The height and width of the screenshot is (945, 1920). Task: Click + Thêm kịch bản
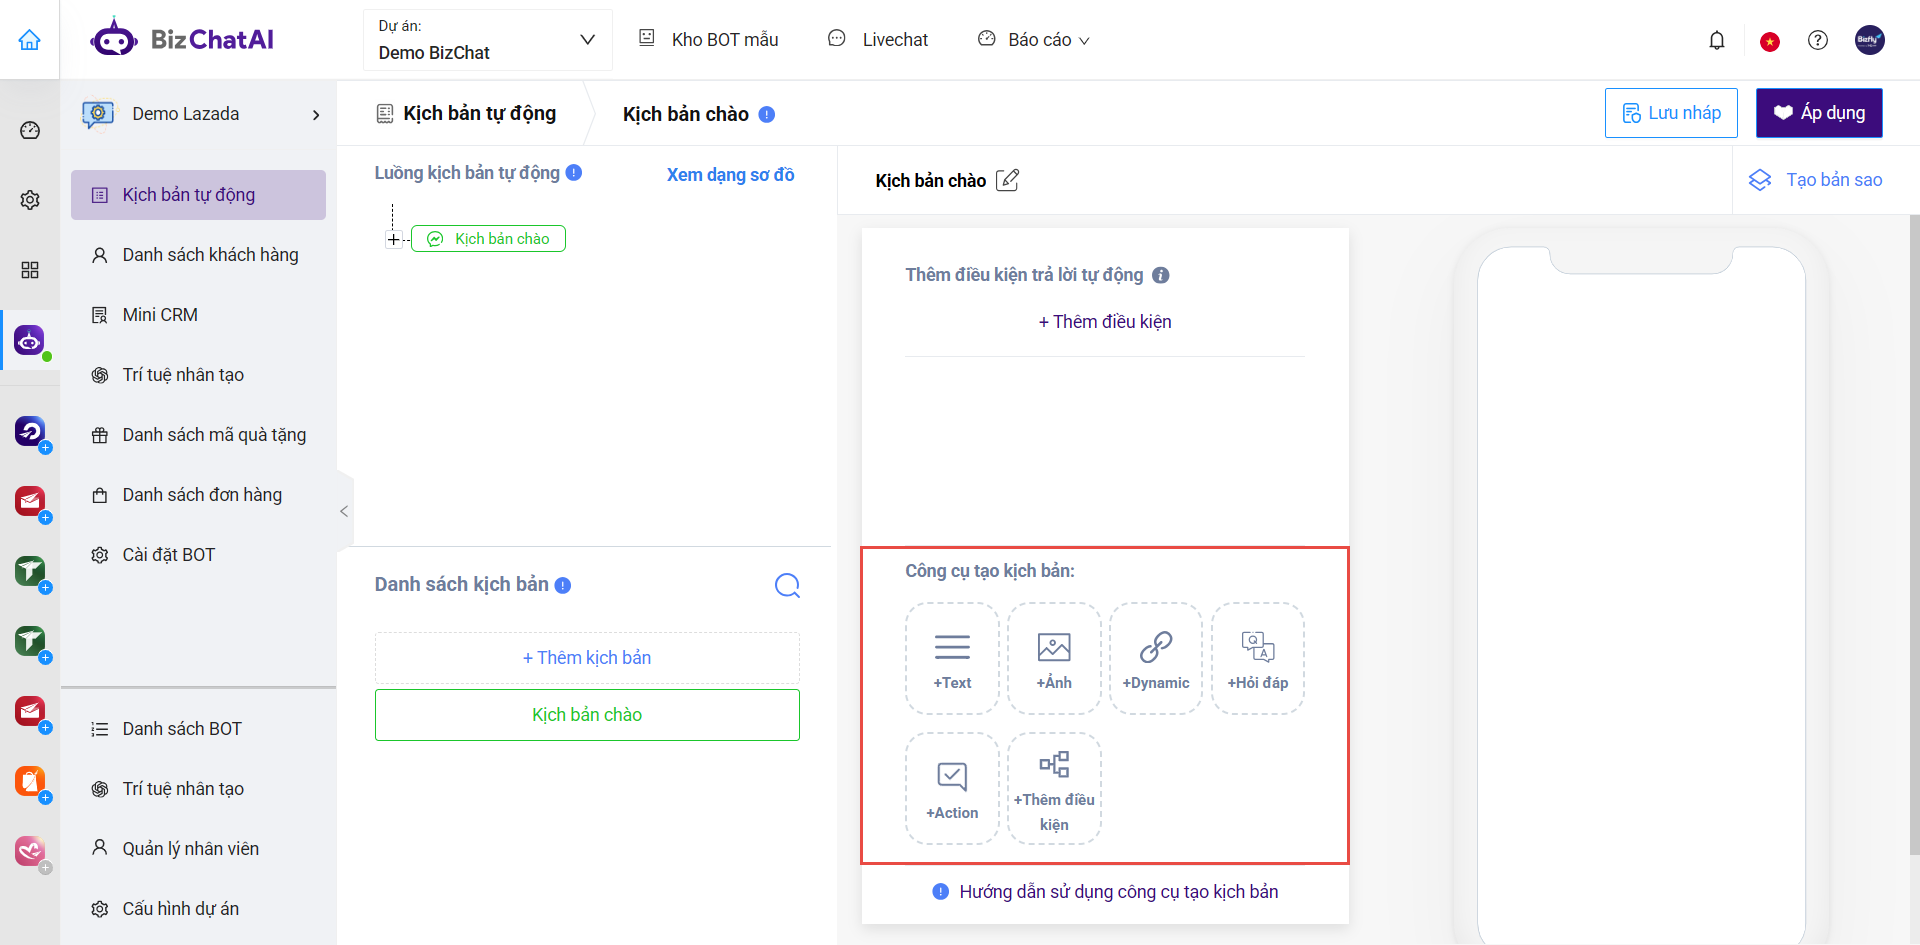[587, 658]
